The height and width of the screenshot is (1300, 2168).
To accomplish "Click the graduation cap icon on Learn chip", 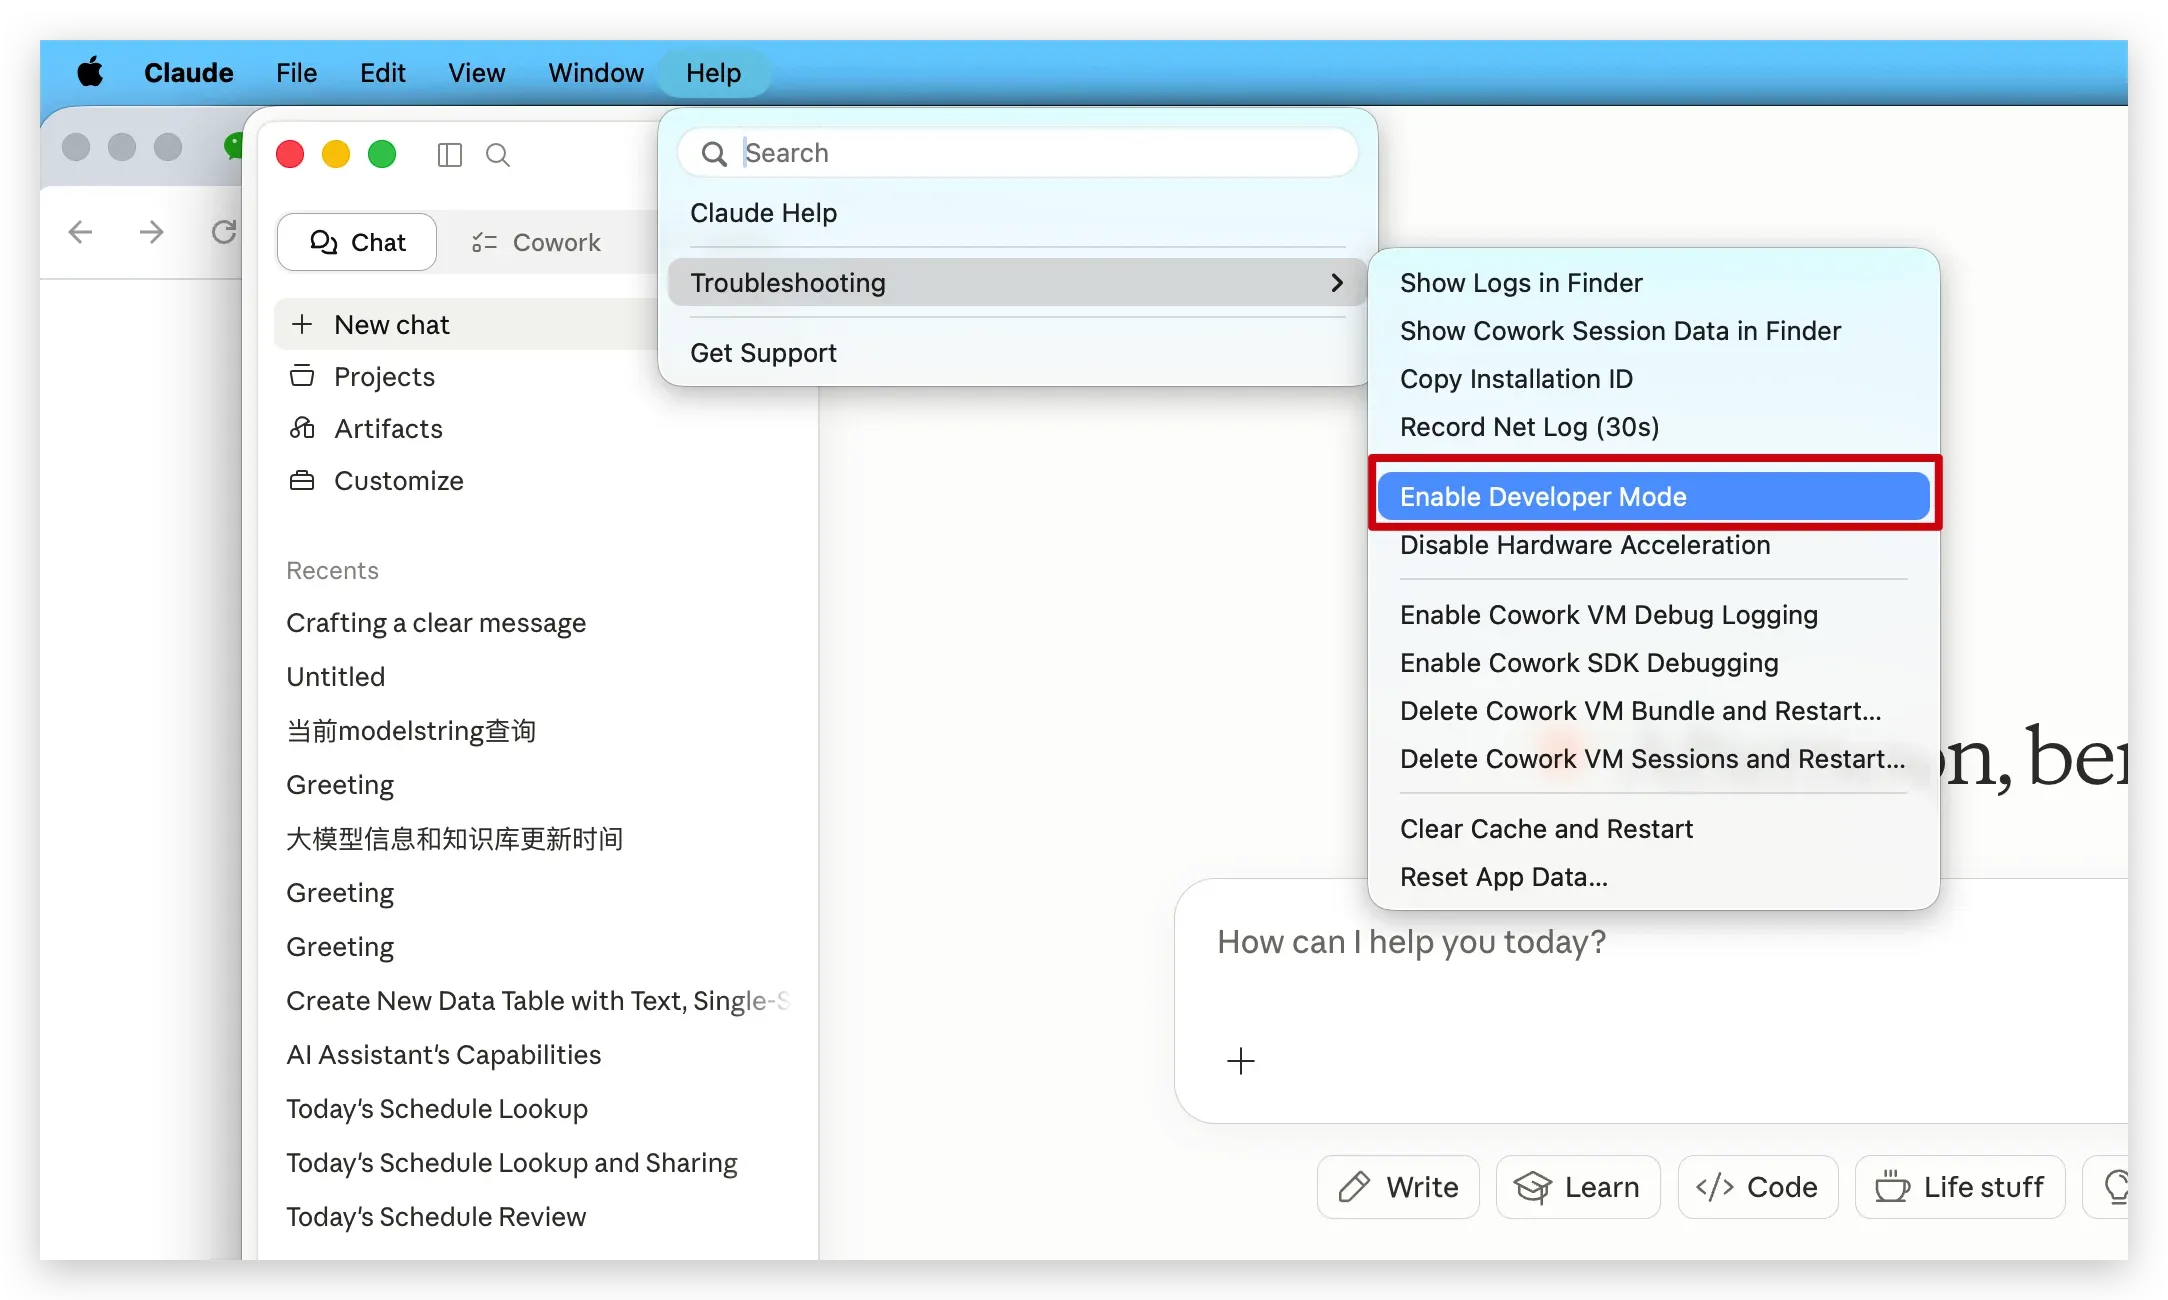I will click(x=1533, y=1187).
